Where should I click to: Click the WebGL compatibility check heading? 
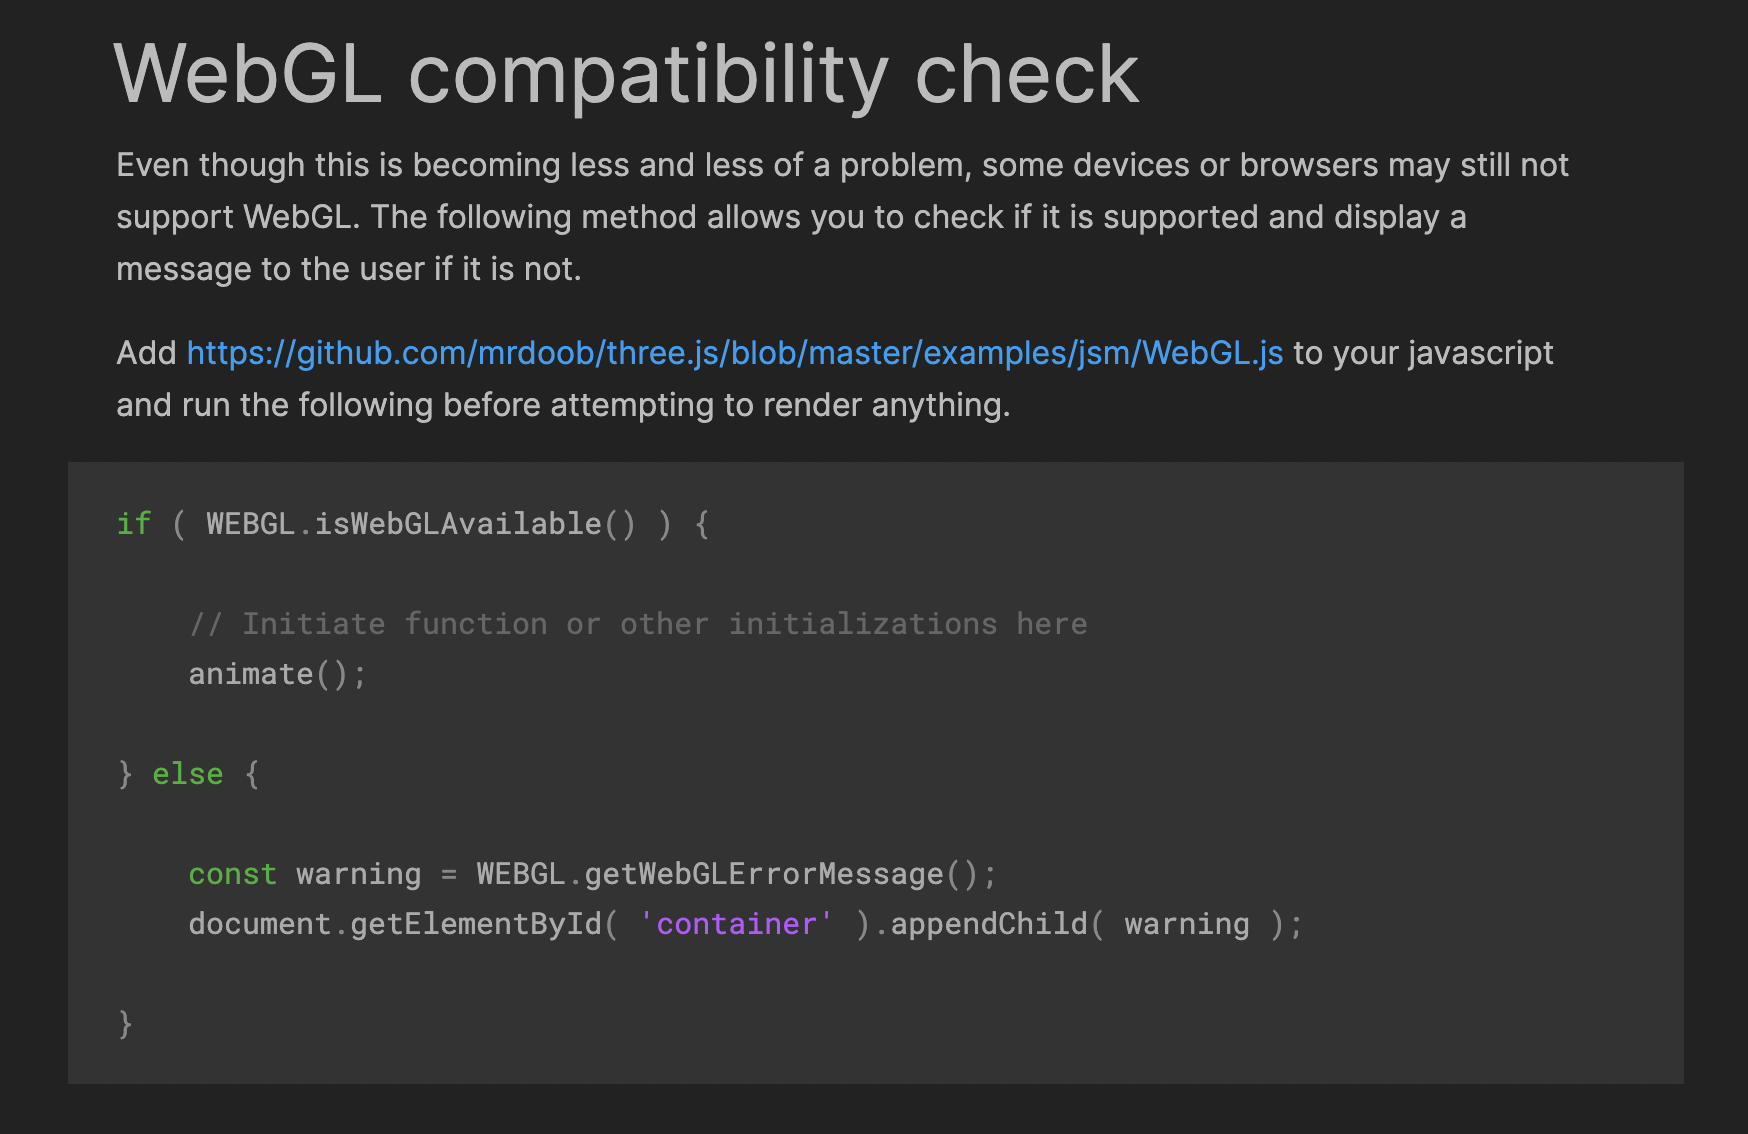pos(627,75)
